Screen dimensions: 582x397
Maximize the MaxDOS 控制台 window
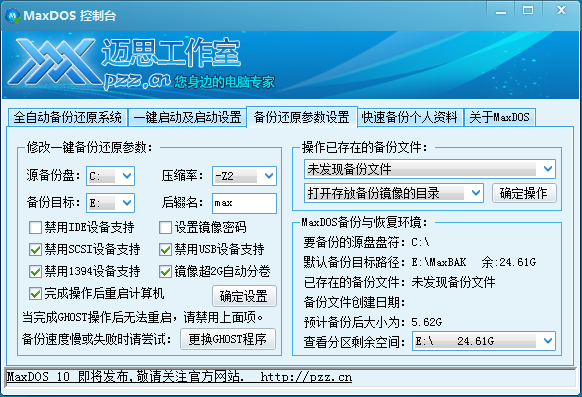pos(528,11)
